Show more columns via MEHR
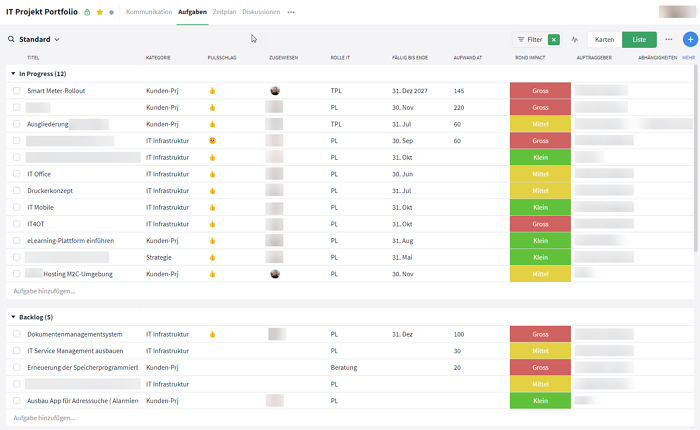This screenshot has width=700, height=430. pos(688,58)
